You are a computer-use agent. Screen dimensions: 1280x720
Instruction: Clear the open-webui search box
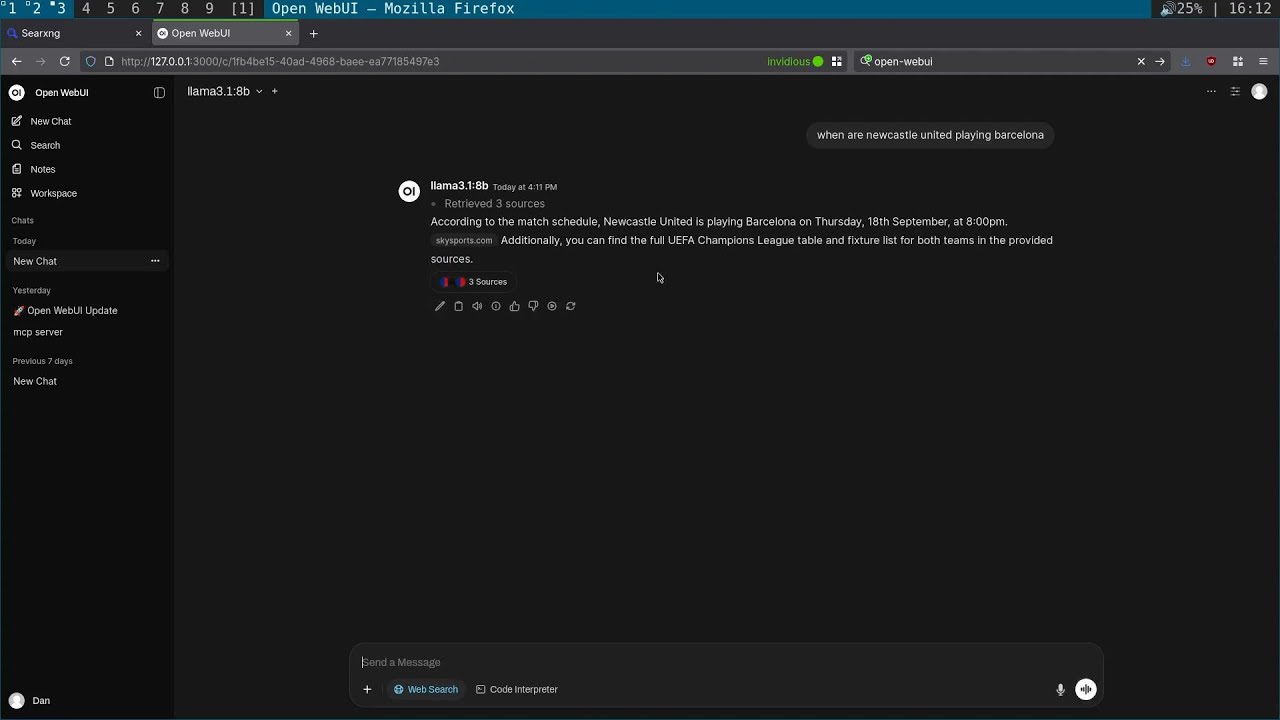tap(1141, 61)
